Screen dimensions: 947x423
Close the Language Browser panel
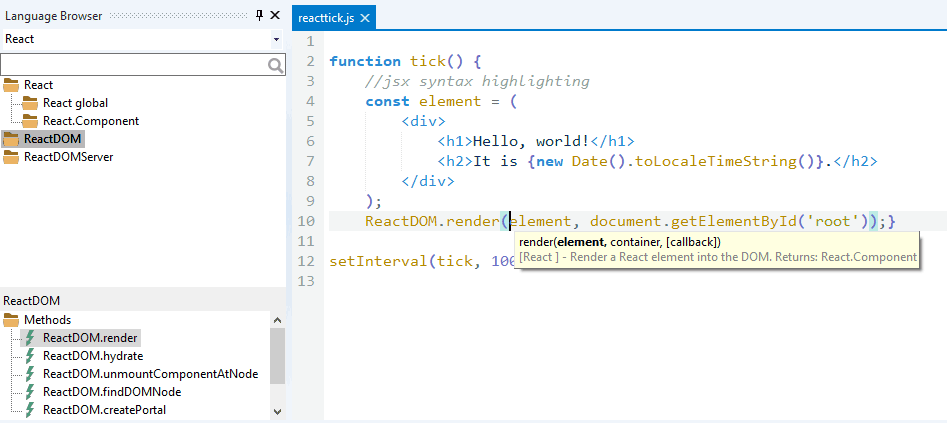click(x=275, y=15)
